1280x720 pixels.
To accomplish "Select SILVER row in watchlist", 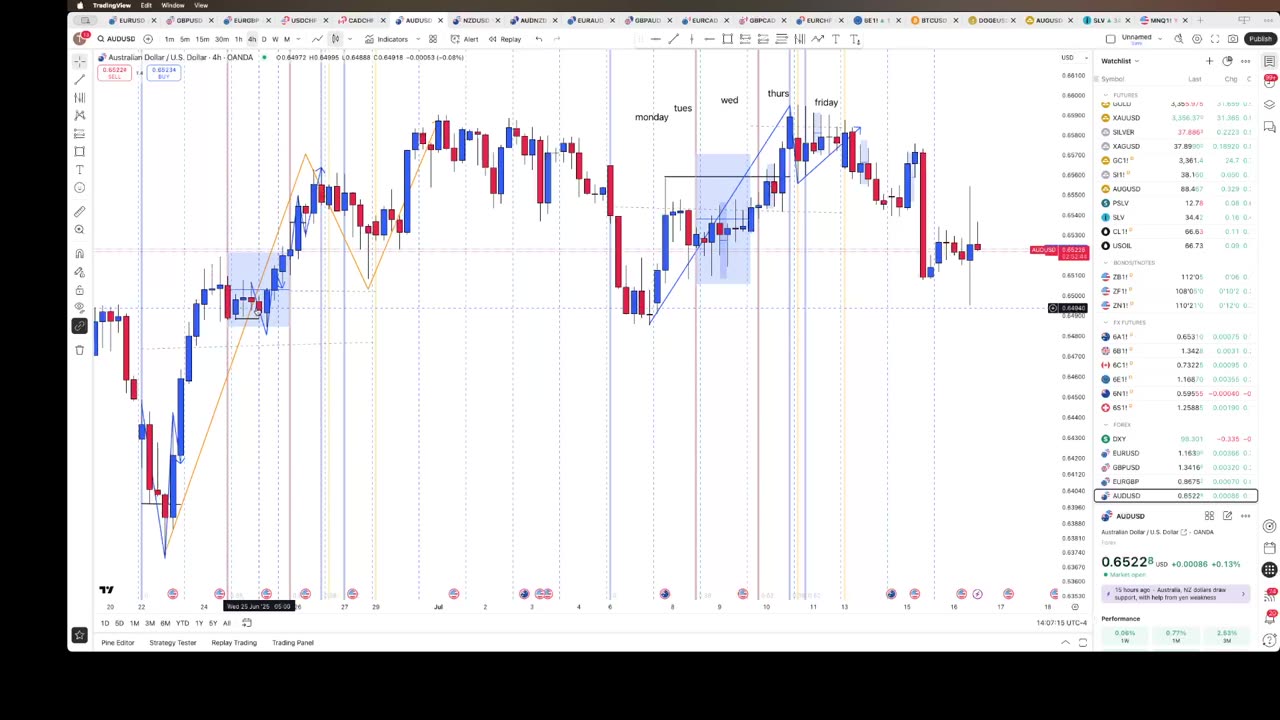I will tap(1176, 132).
